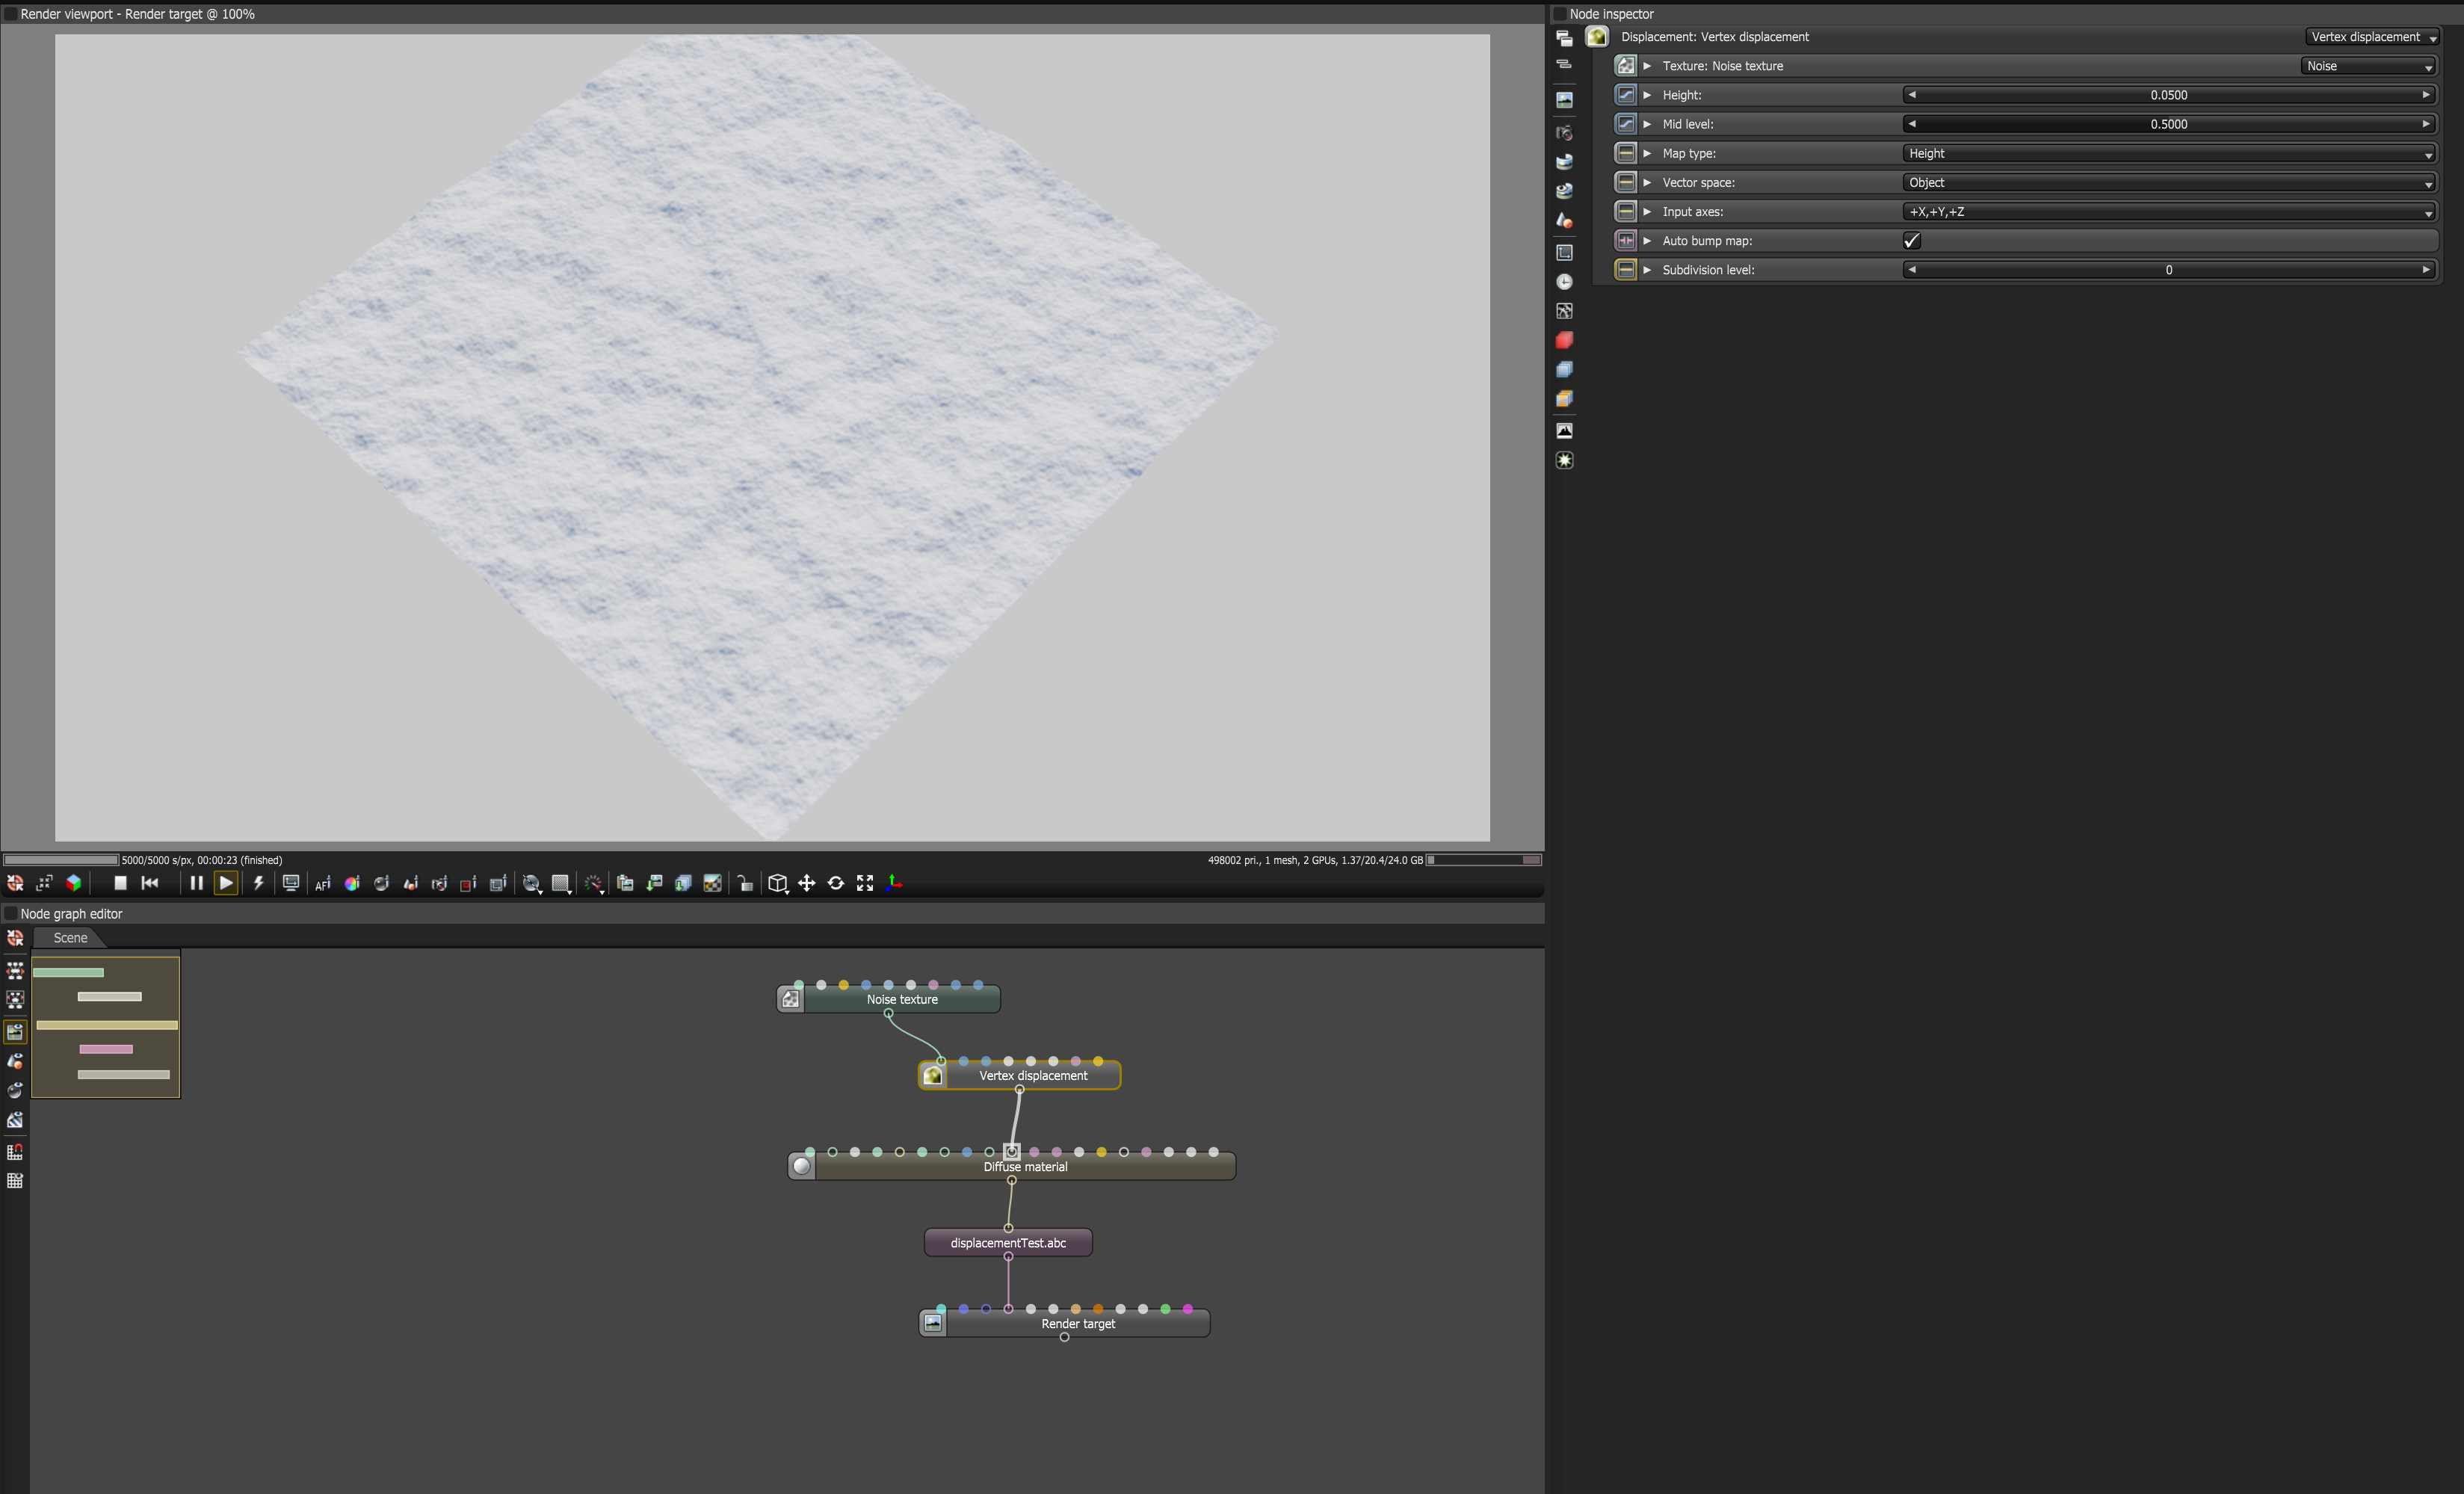Toggle the Auto bump map checkbox

tap(1911, 241)
